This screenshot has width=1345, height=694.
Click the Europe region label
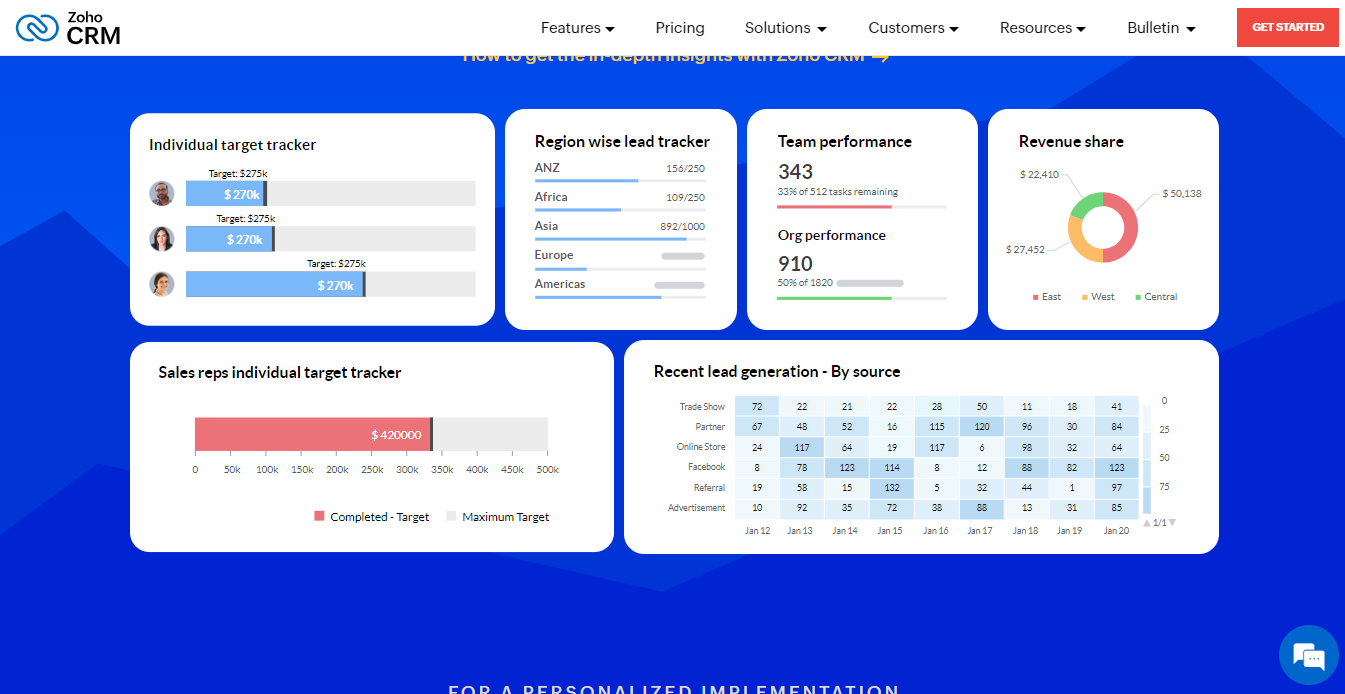pyautogui.click(x=554, y=255)
